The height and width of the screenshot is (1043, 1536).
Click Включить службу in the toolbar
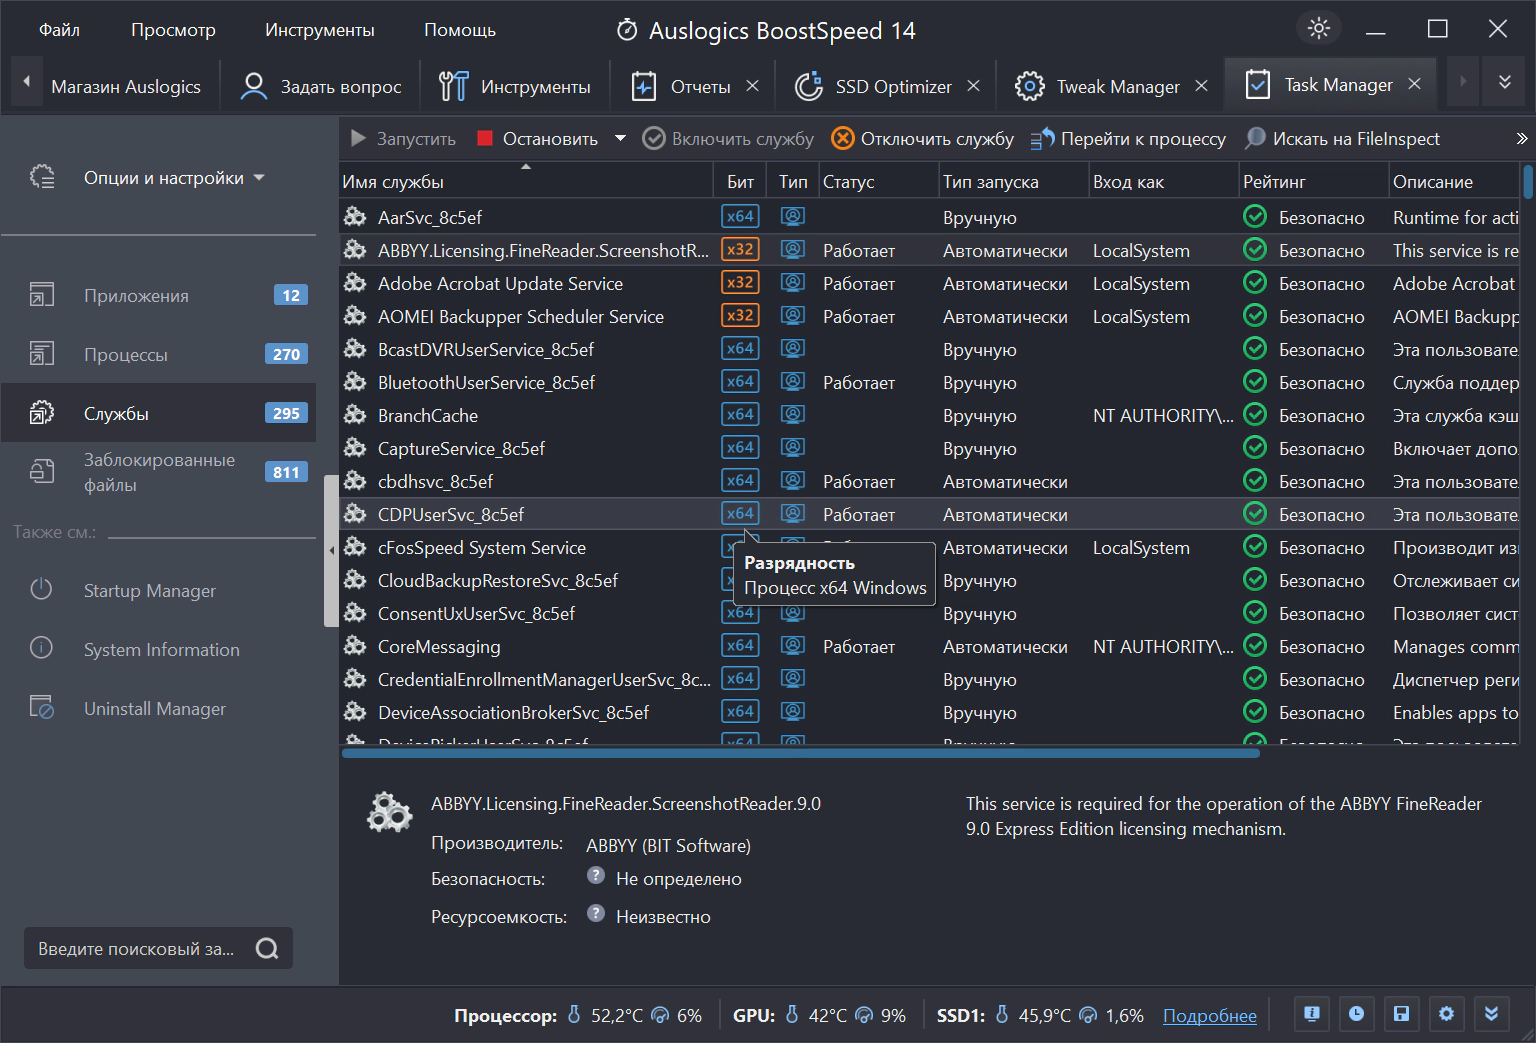coord(728,139)
